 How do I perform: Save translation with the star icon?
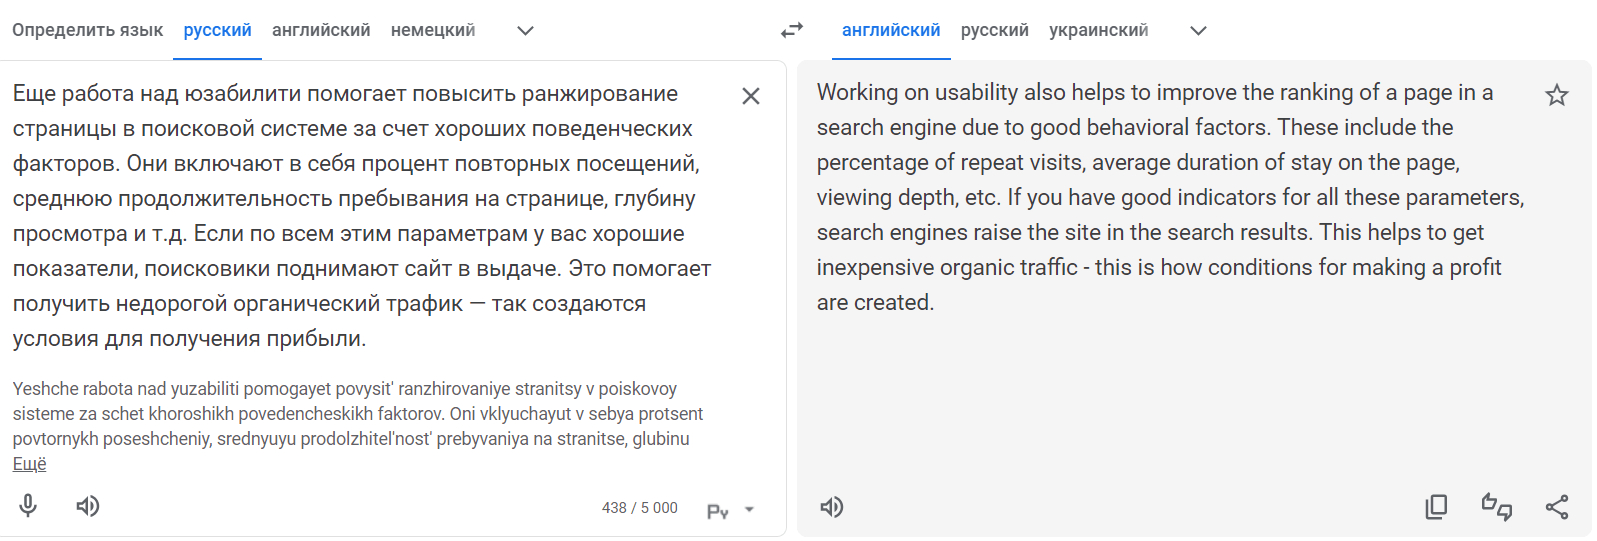(x=1556, y=95)
